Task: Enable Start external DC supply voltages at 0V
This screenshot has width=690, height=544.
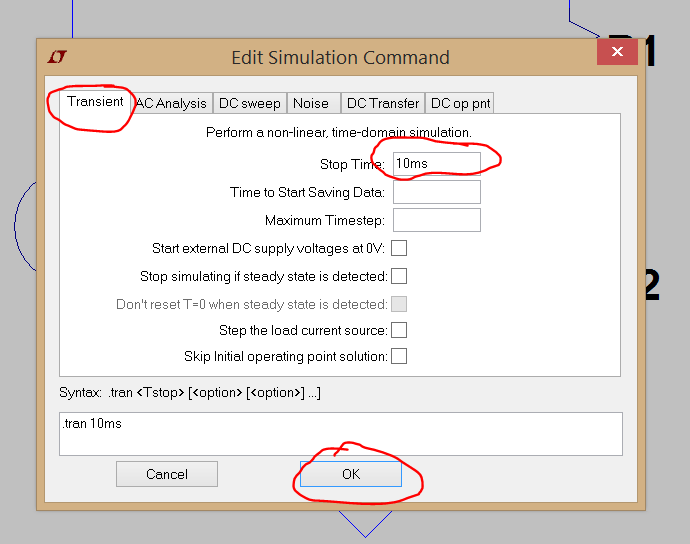Action: coord(399,248)
